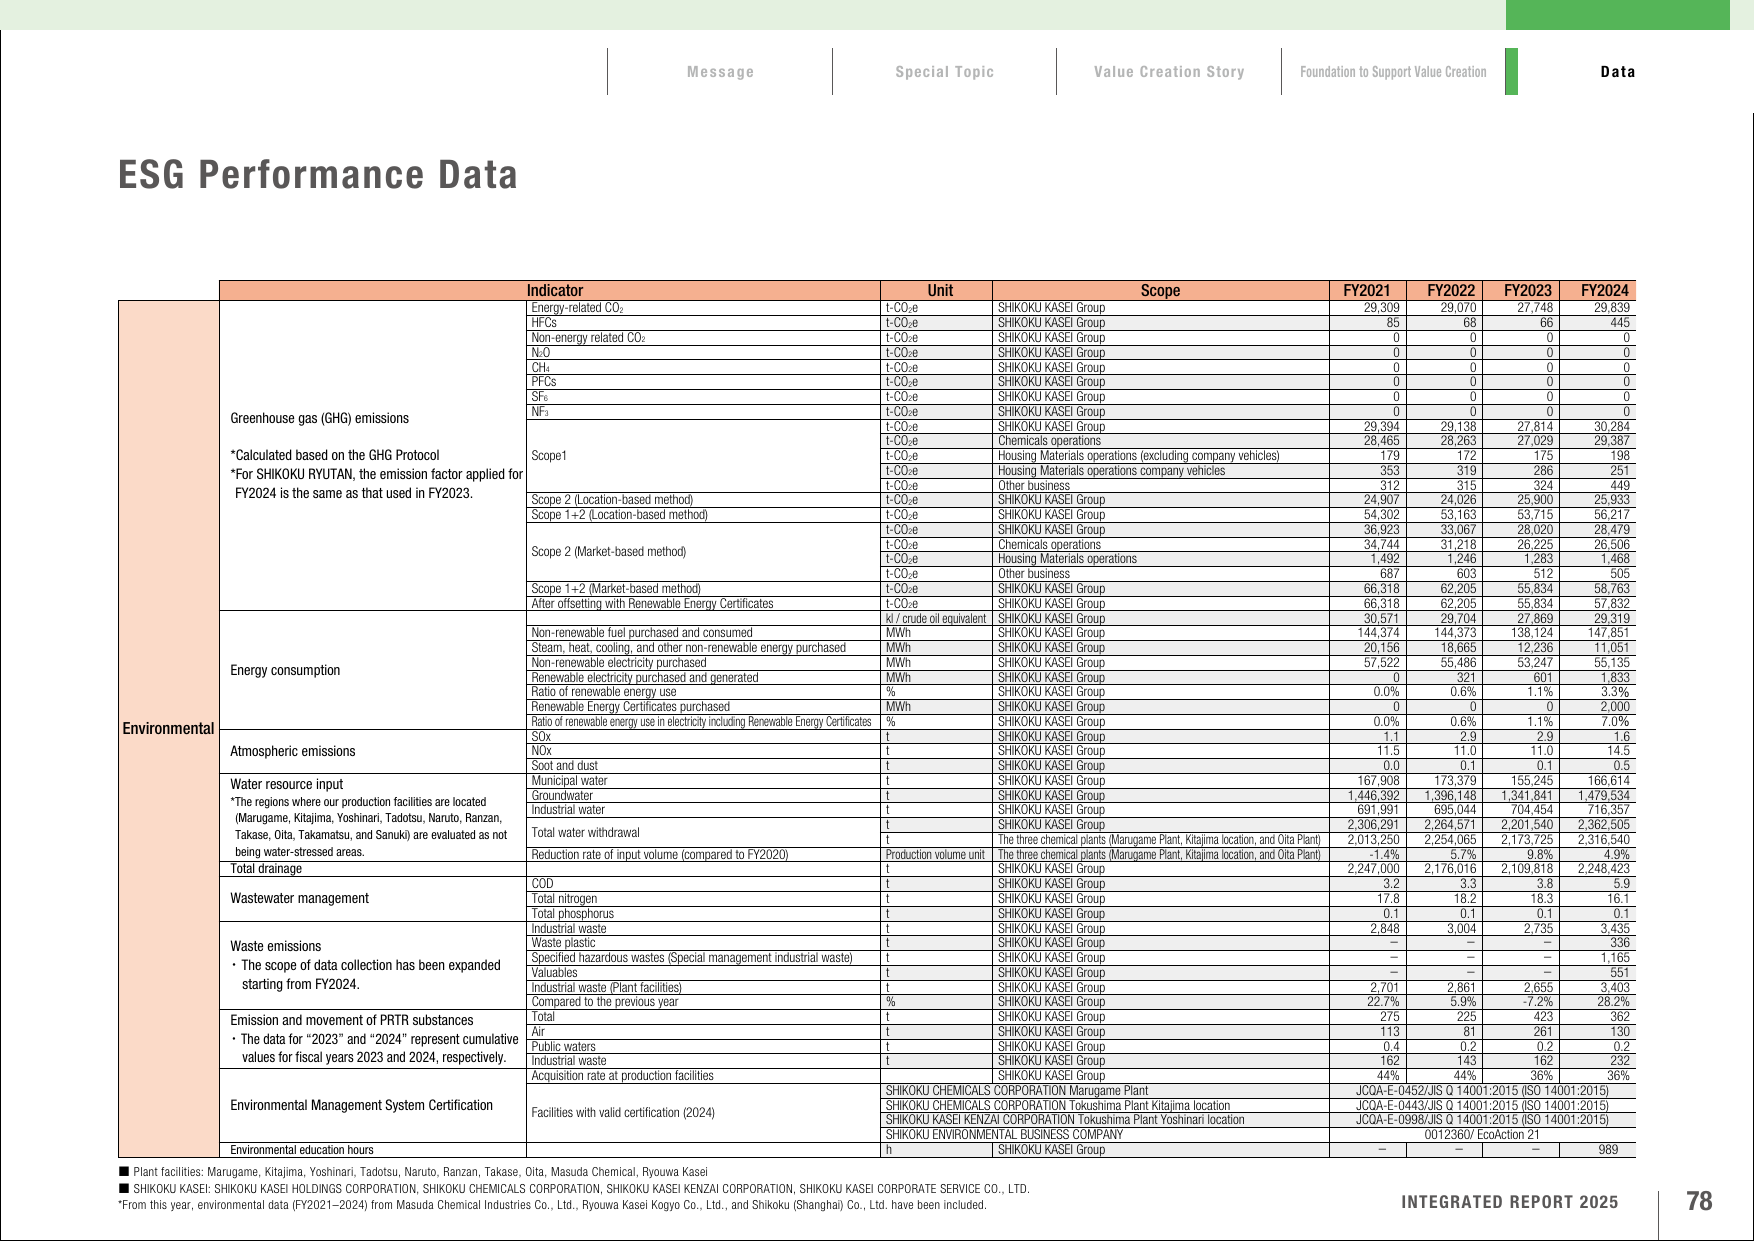Click the page number 78
The height and width of the screenshot is (1241, 1754).
pyautogui.click(x=1699, y=1201)
